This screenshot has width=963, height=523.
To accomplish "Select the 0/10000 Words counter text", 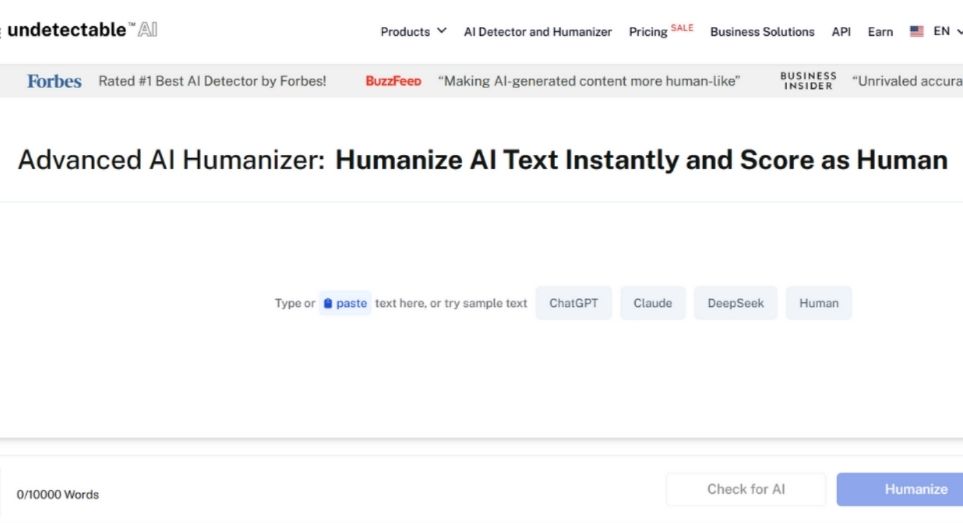I will pyautogui.click(x=58, y=494).
